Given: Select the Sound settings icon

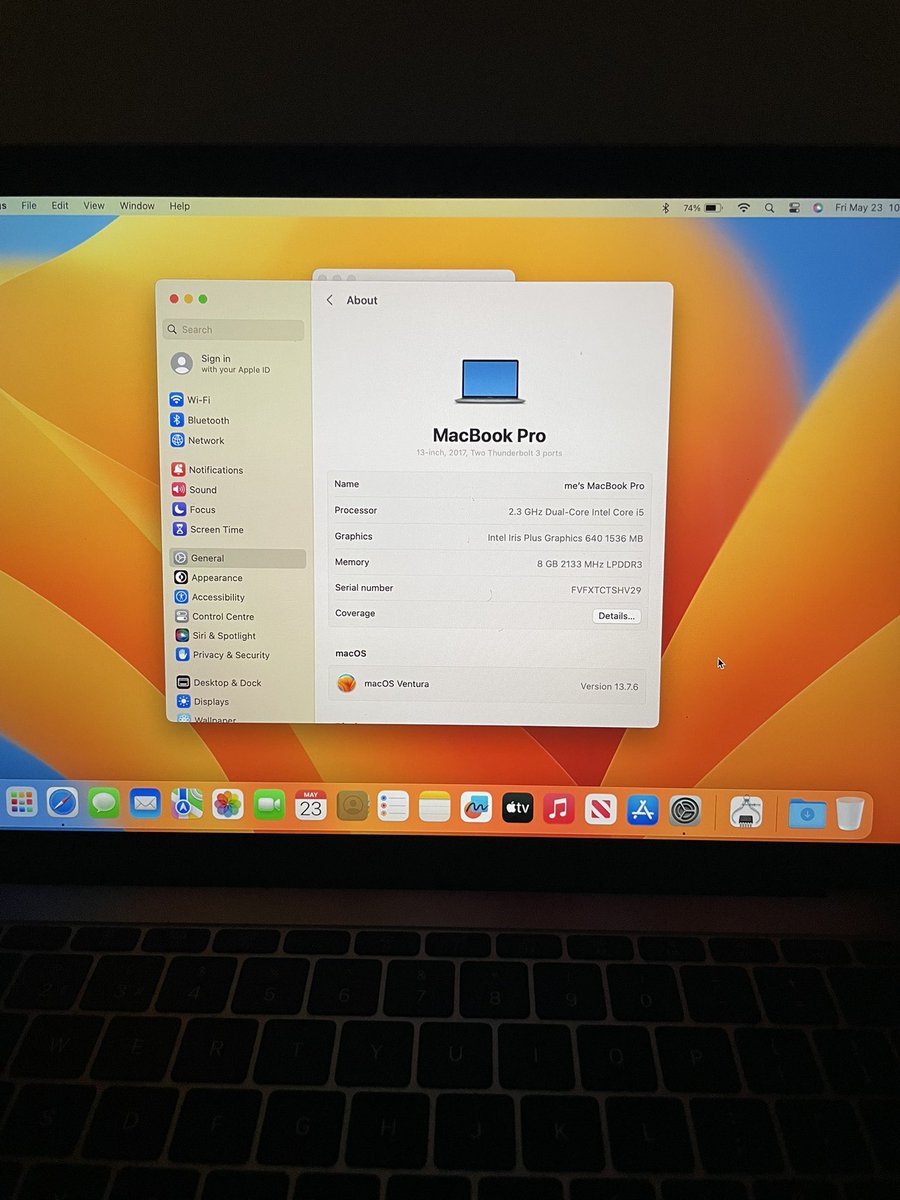Looking at the screenshot, I should (x=202, y=490).
